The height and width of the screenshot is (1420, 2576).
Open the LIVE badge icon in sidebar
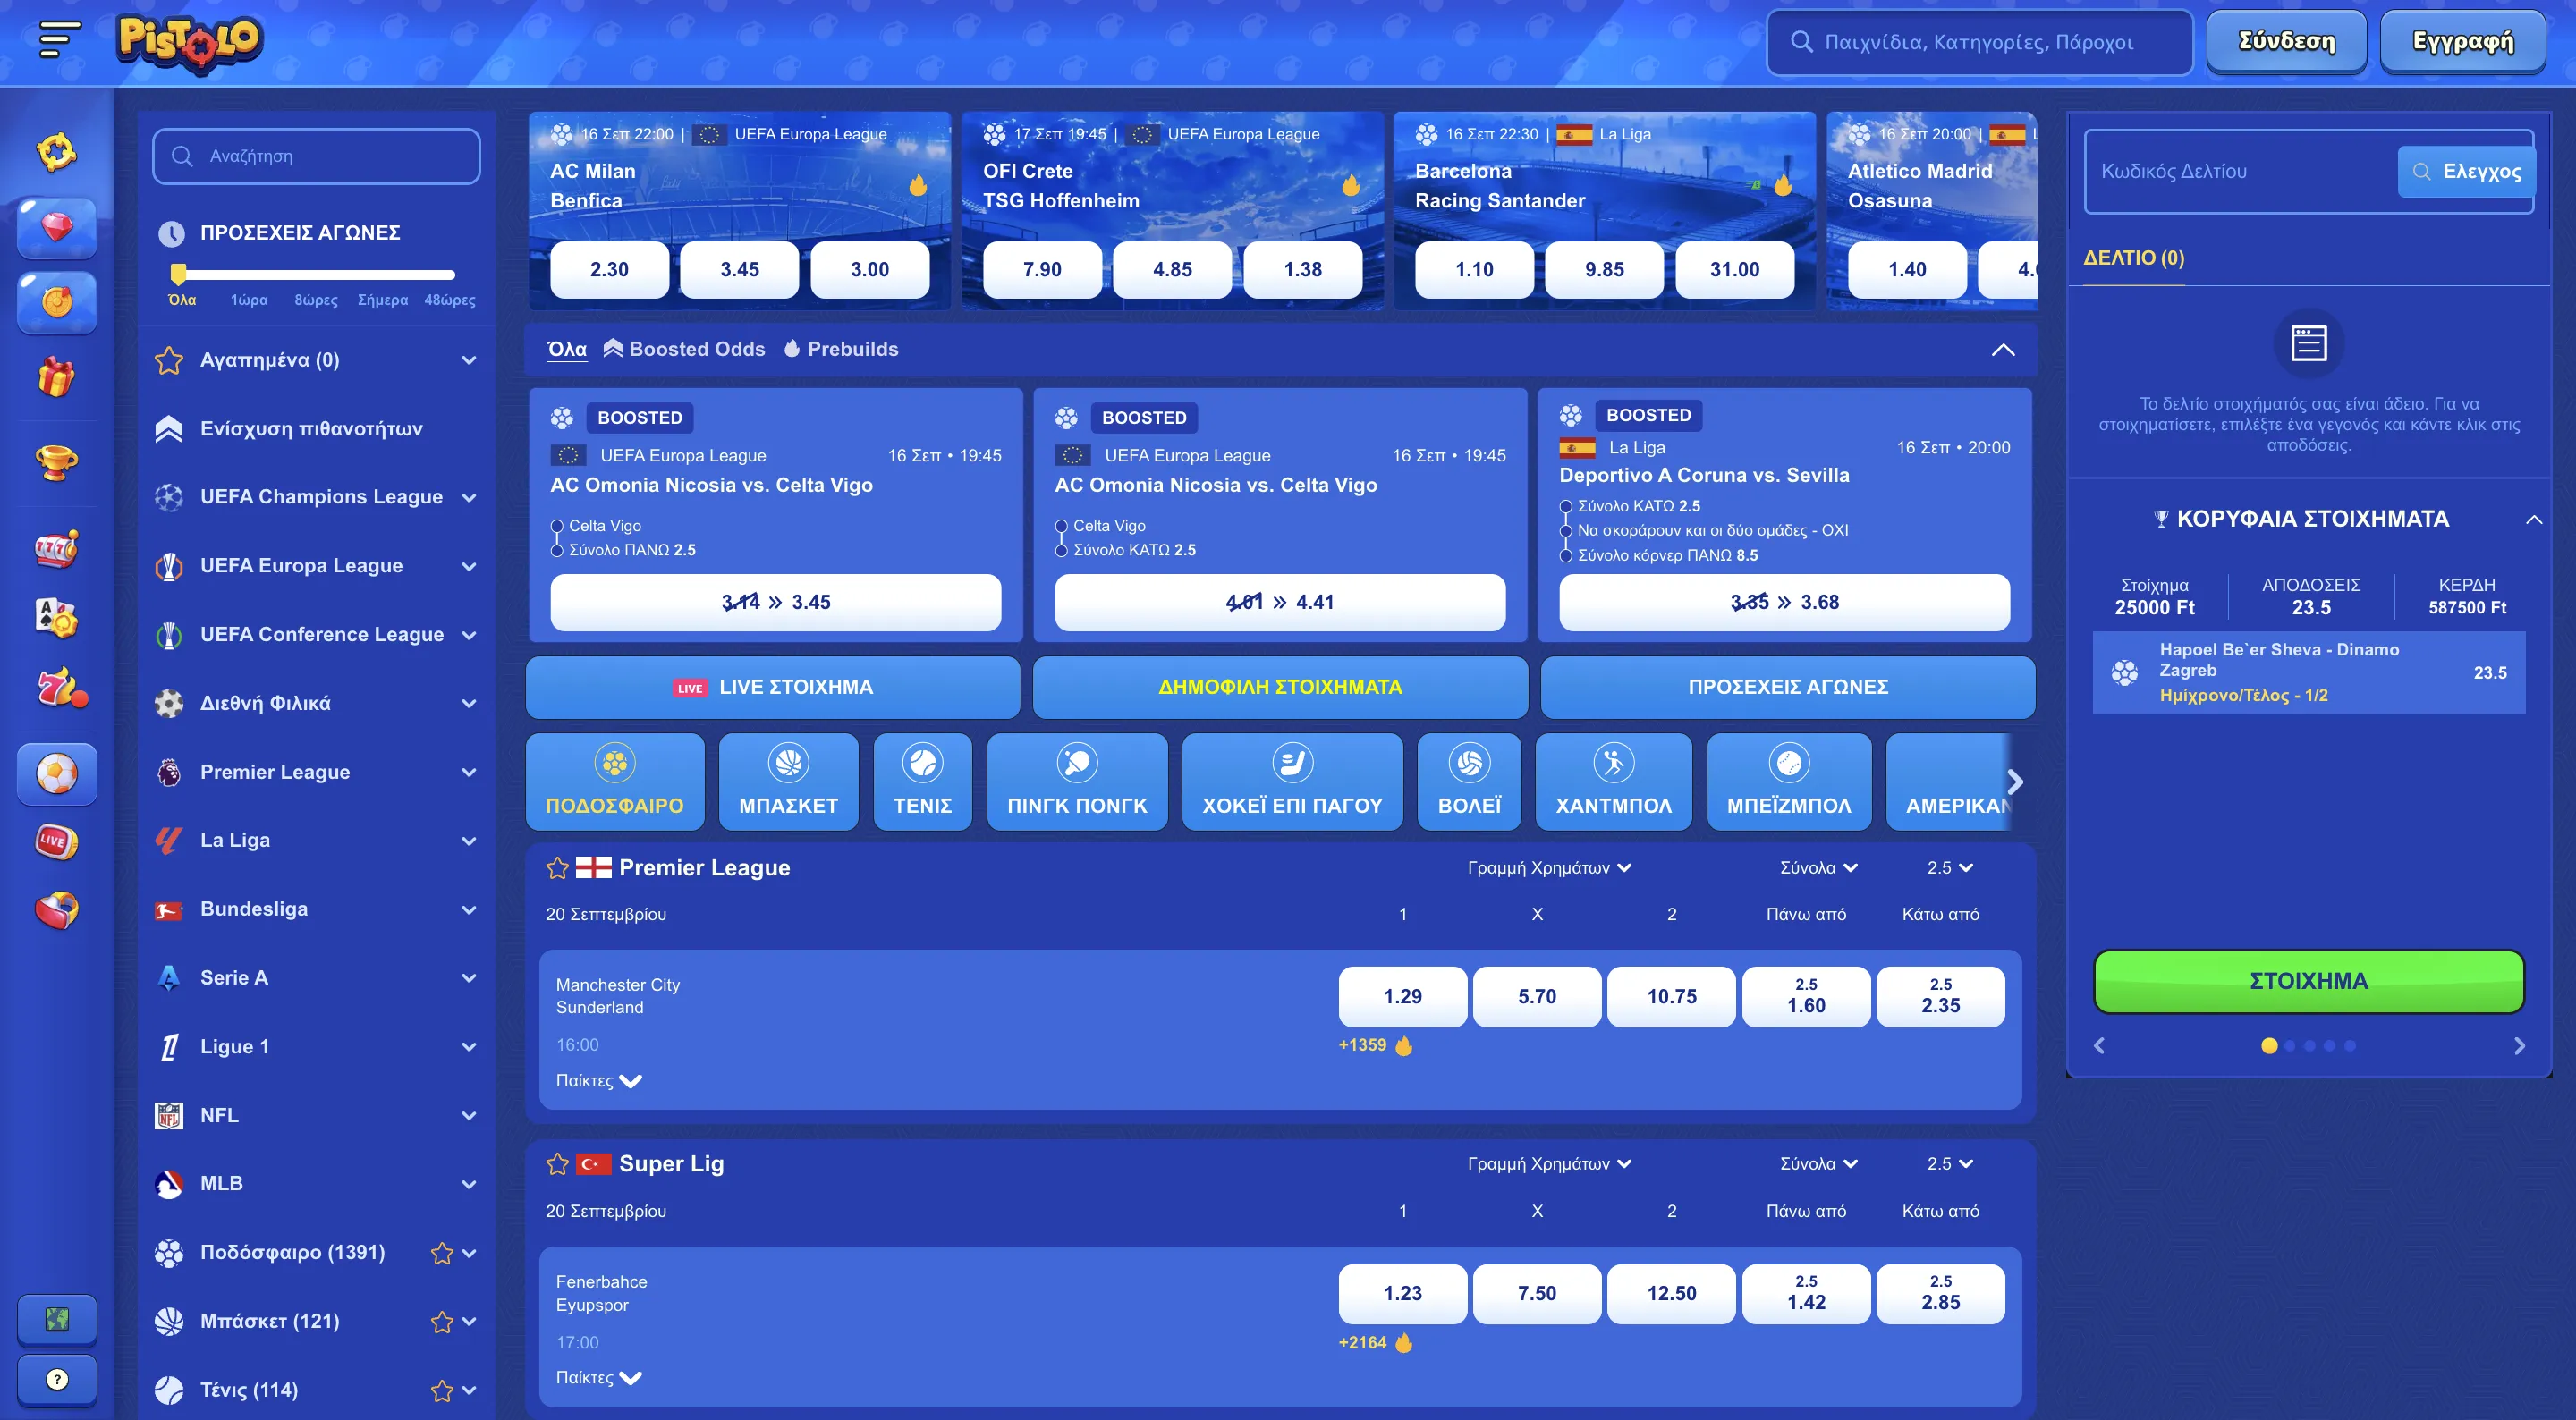pos(56,841)
